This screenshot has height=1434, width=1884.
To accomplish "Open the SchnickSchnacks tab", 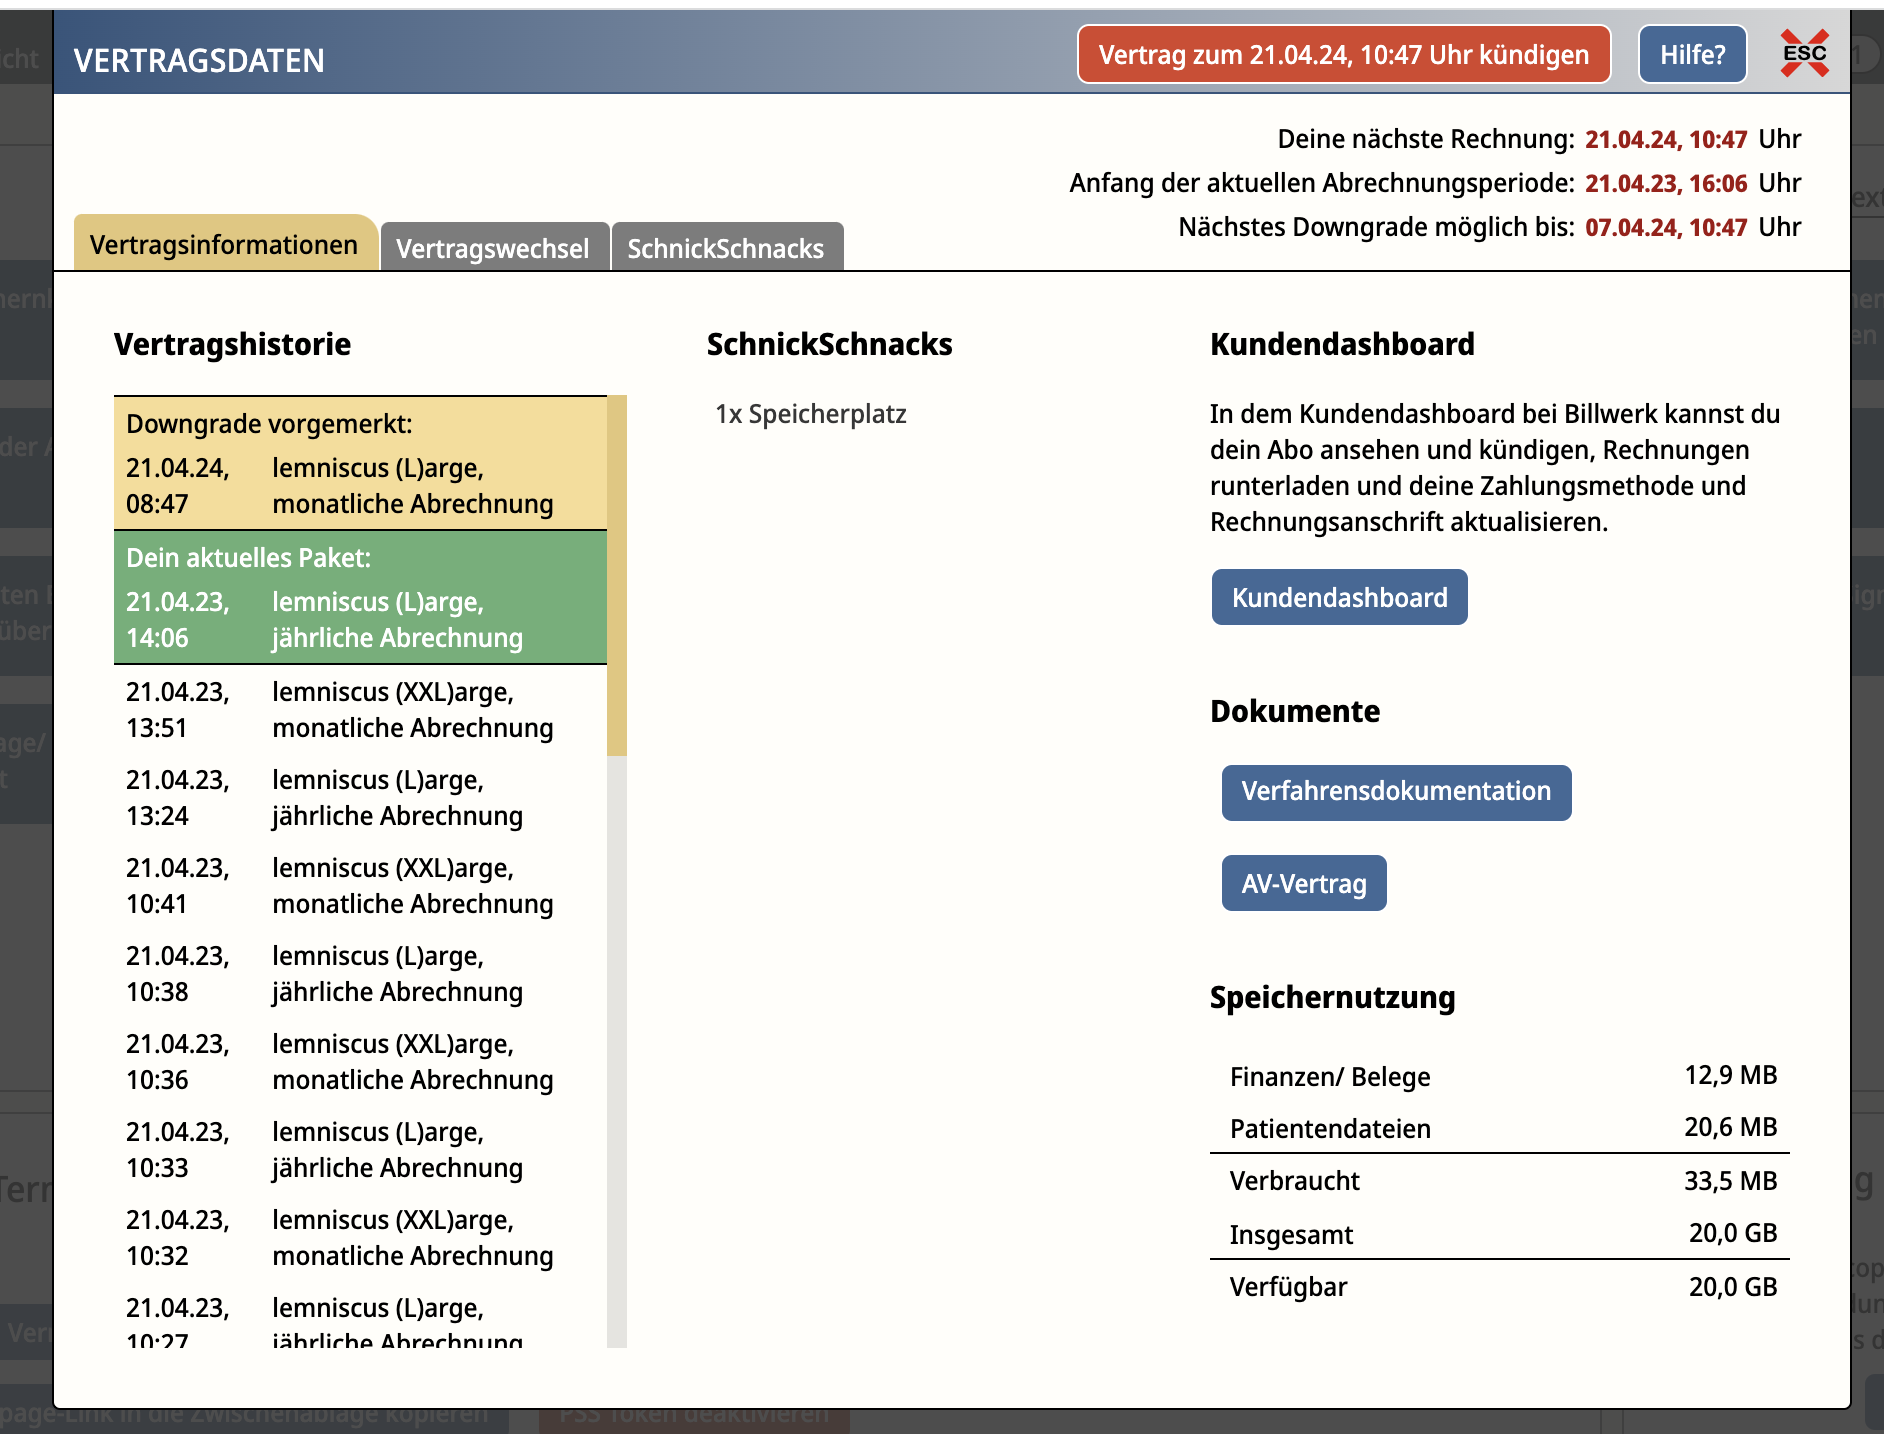I will 727,247.
